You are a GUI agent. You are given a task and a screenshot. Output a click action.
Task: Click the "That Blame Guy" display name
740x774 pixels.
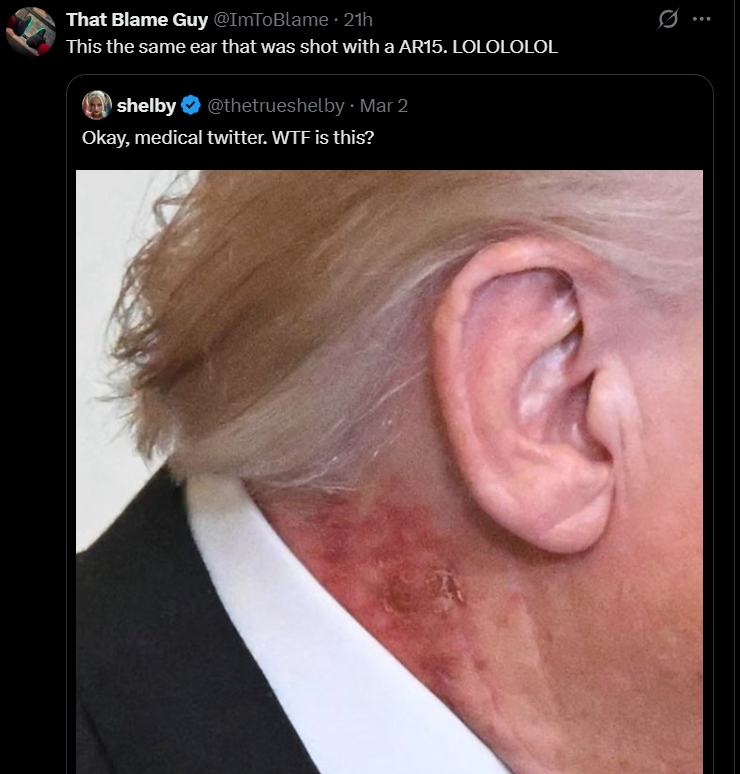point(137,20)
